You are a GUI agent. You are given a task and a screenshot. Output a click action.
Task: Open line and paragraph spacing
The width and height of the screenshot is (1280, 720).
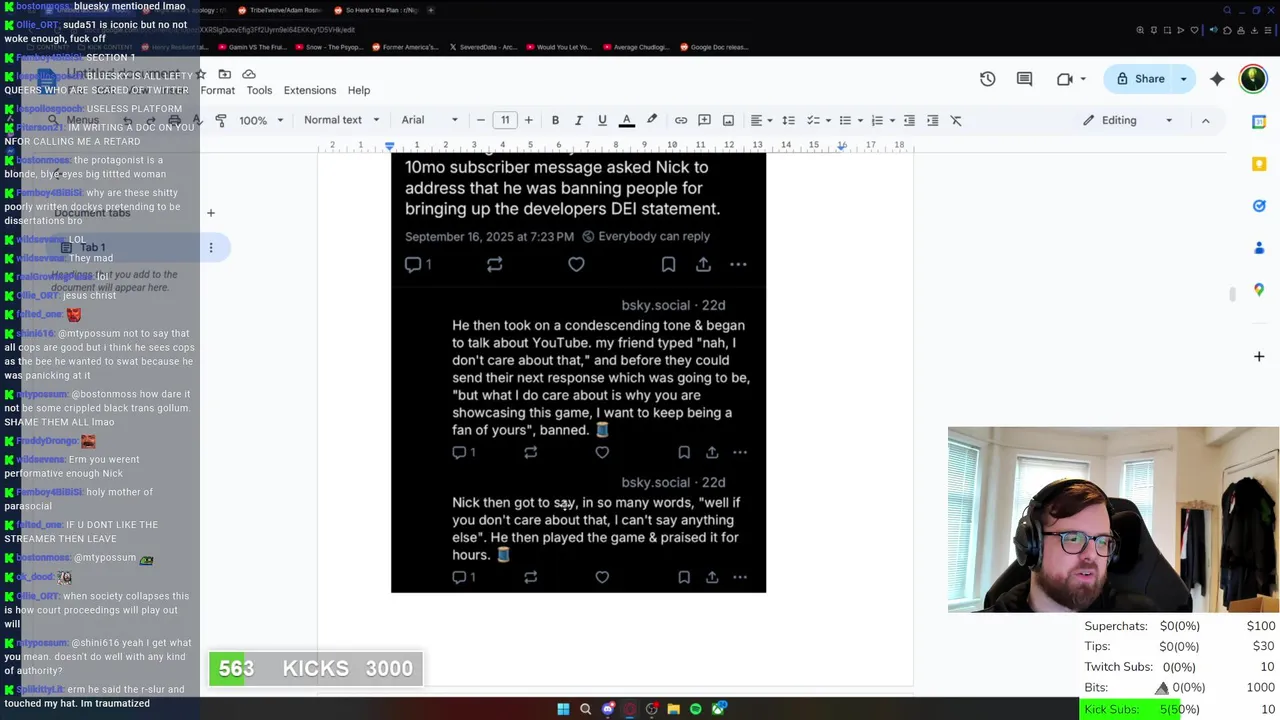(788, 120)
